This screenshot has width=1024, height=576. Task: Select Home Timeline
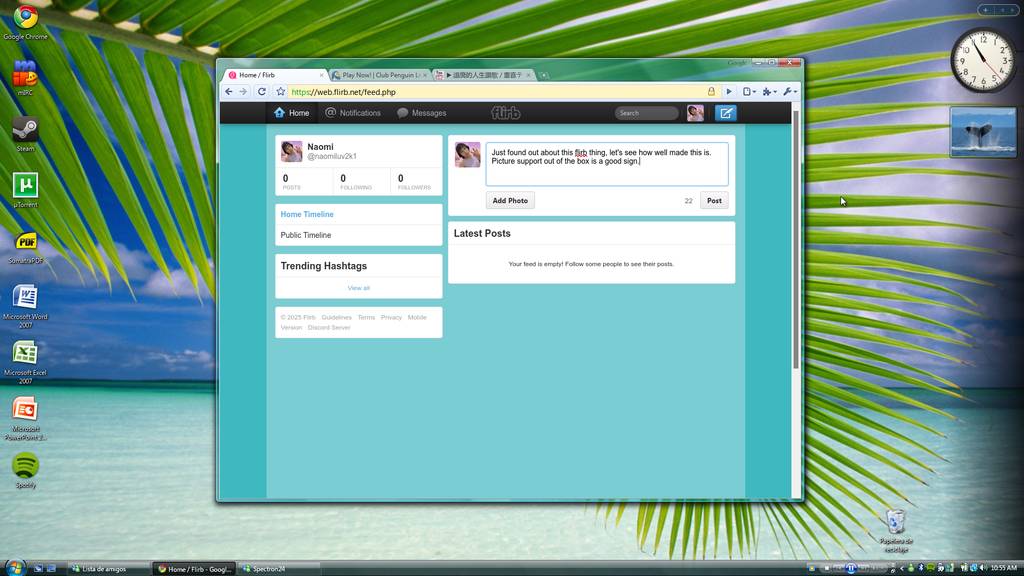coord(307,214)
